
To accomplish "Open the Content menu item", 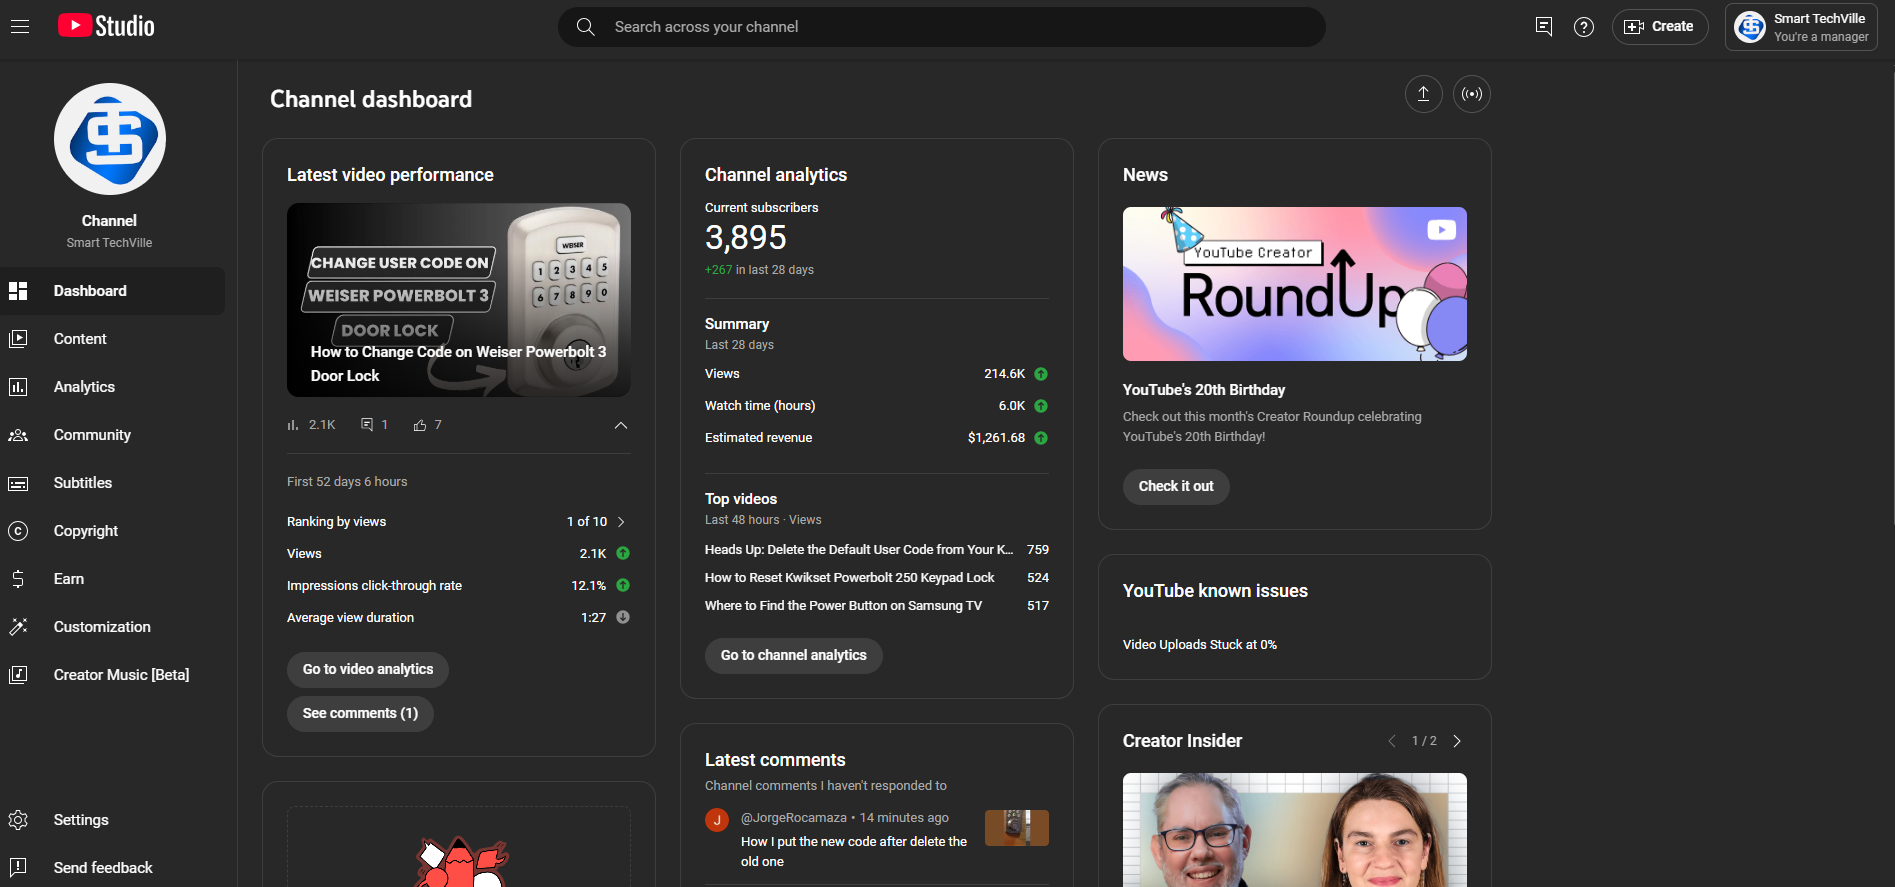I will point(112,339).
